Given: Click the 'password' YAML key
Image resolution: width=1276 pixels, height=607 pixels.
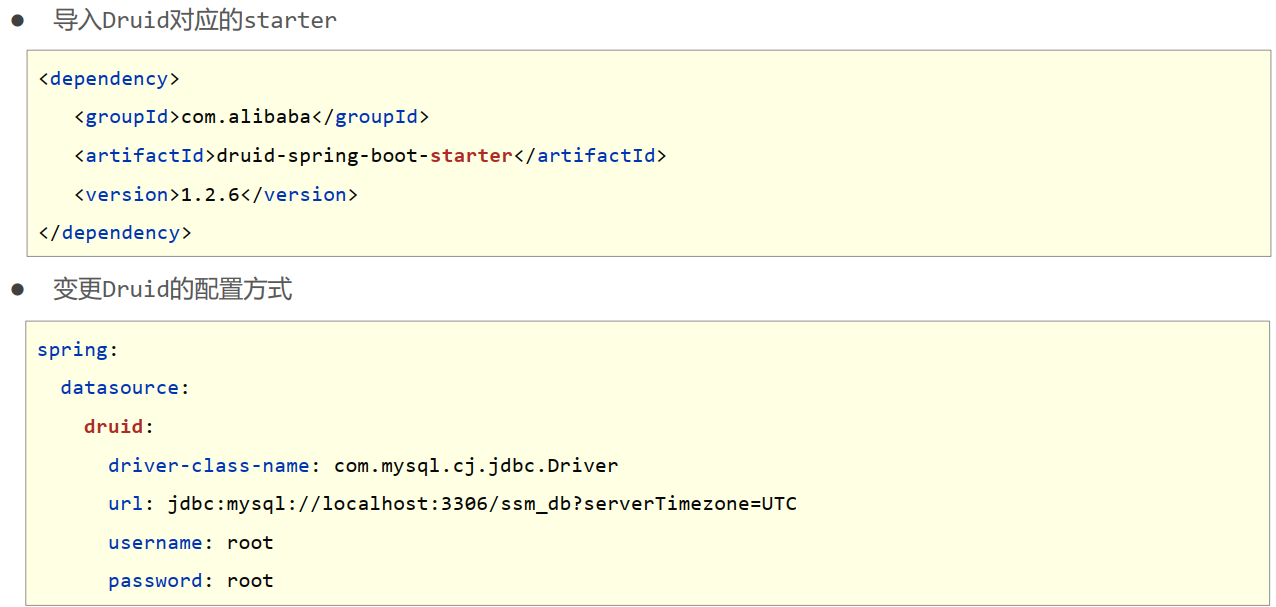Looking at the screenshot, I should click(x=155, y=581).
